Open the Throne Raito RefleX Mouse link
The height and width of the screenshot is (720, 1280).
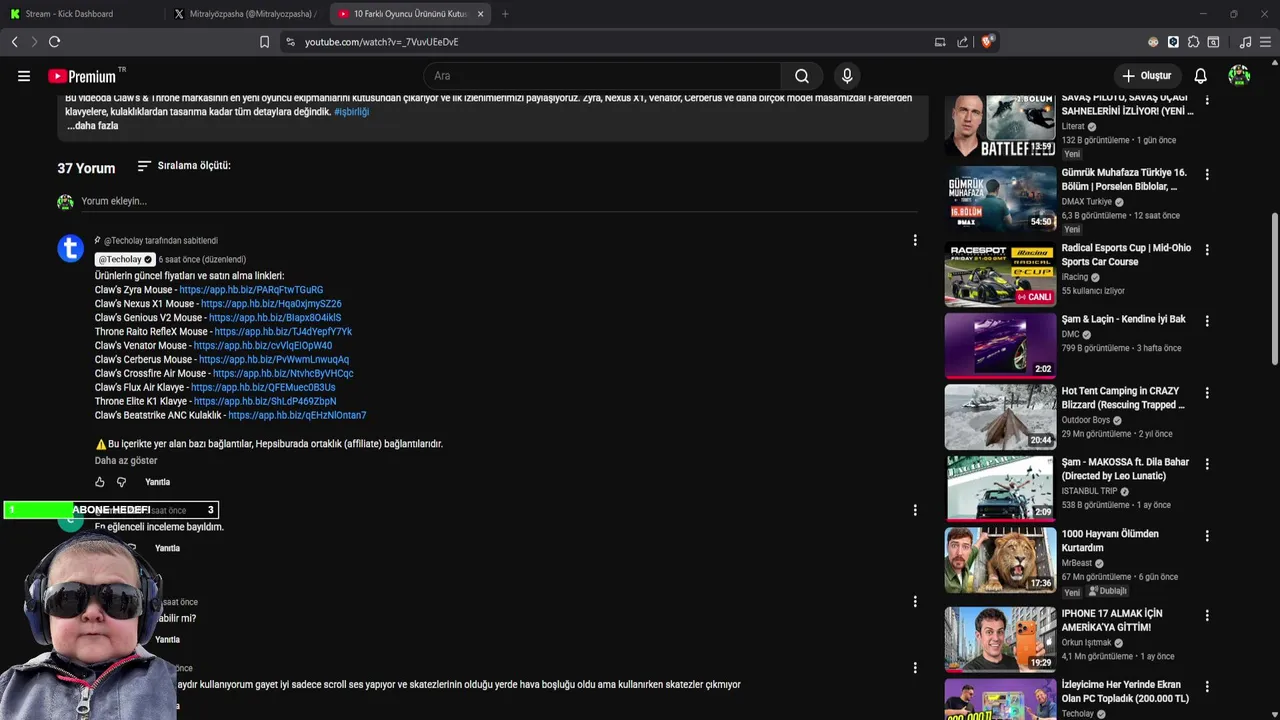[x=283, y=332]
